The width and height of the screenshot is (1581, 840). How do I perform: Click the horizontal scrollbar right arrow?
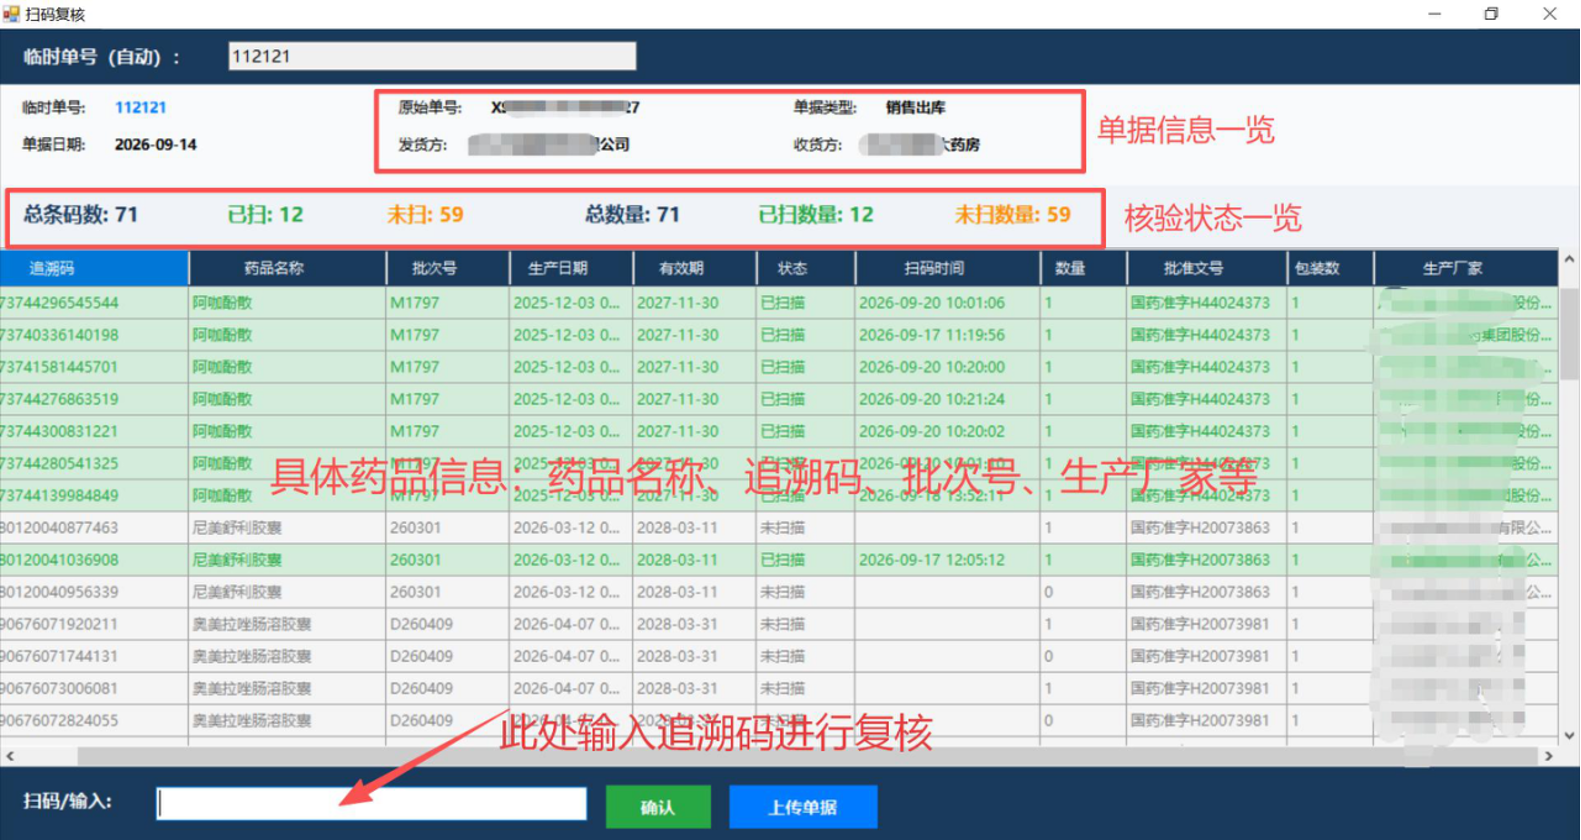1548,756
